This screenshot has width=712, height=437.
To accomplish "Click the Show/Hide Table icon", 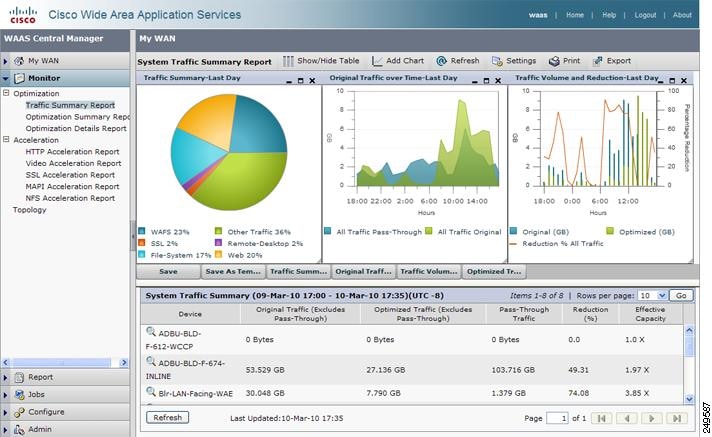I will coord(288,61).
